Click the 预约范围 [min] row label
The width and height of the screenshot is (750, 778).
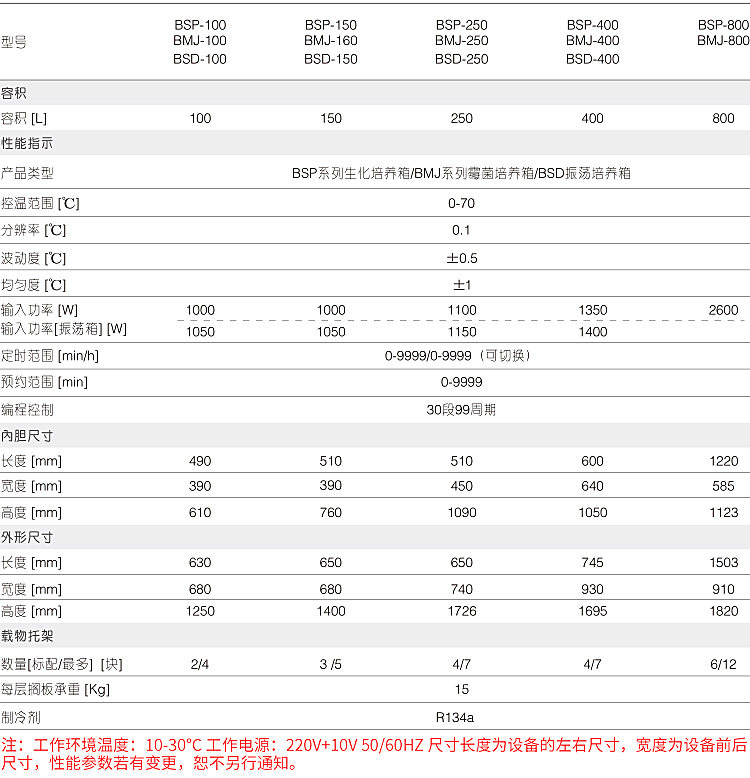click(44, 382)
